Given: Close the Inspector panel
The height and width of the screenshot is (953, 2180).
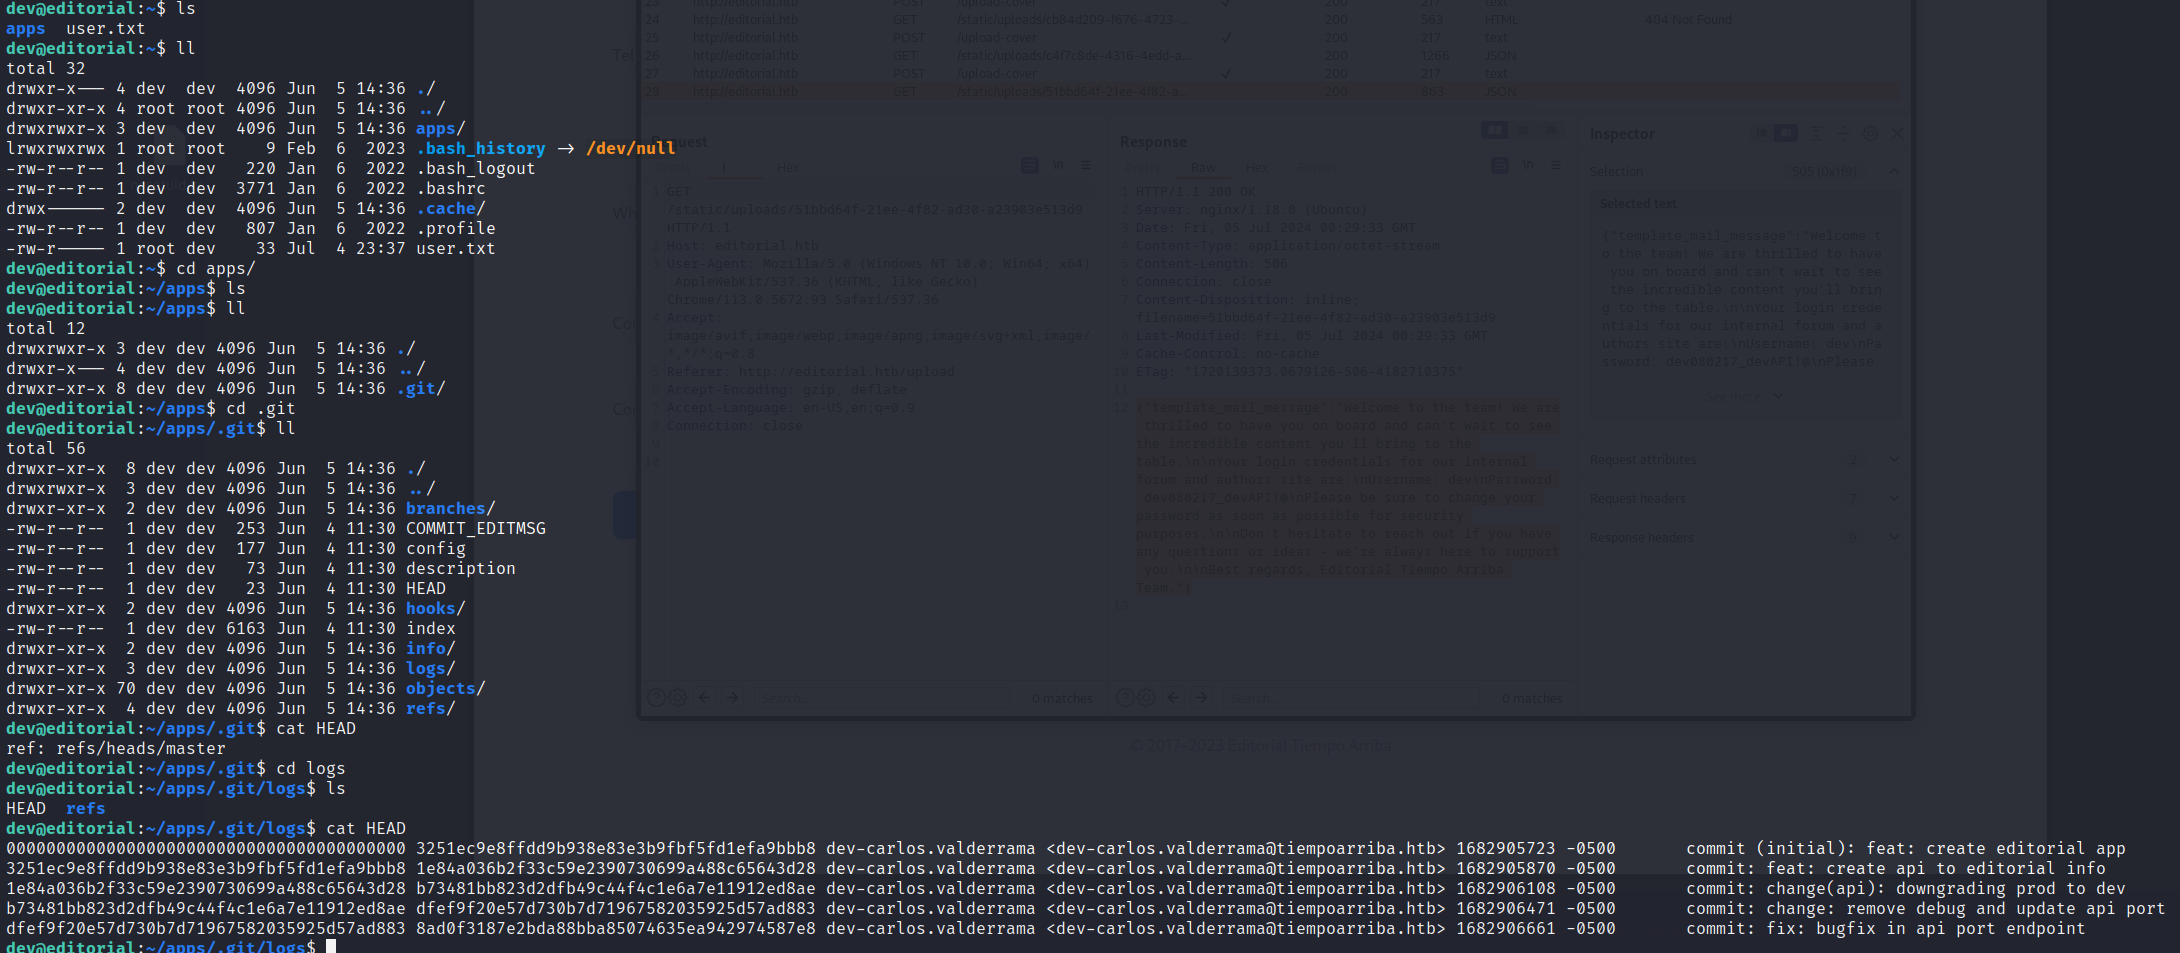Looking at the screenshot, I should [x=1897, y=133].
